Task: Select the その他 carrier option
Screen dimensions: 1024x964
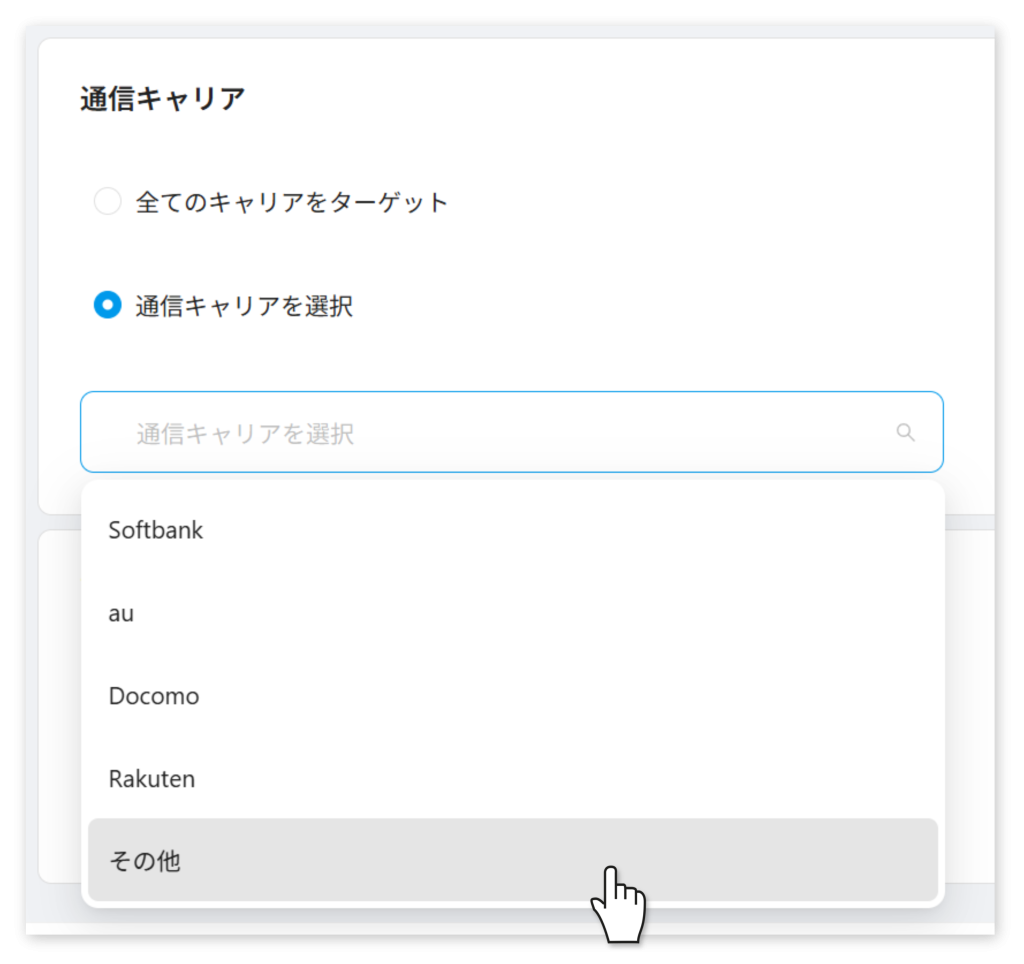Action: [x=145, y=861]
